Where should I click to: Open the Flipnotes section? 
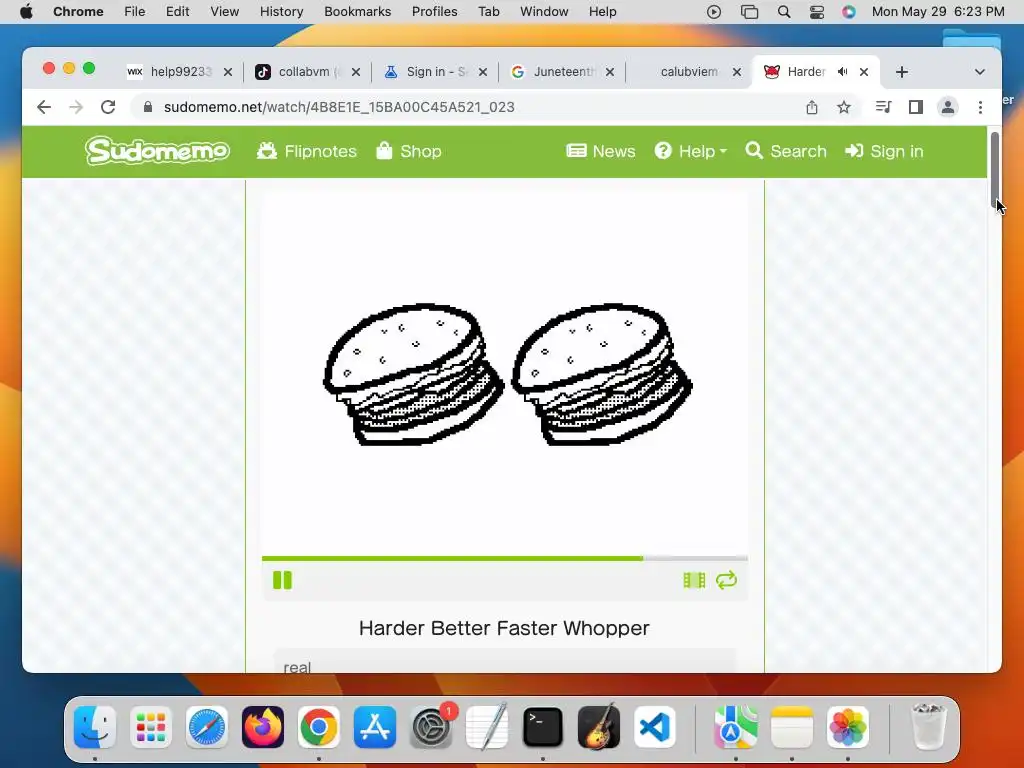coord(307,151)
